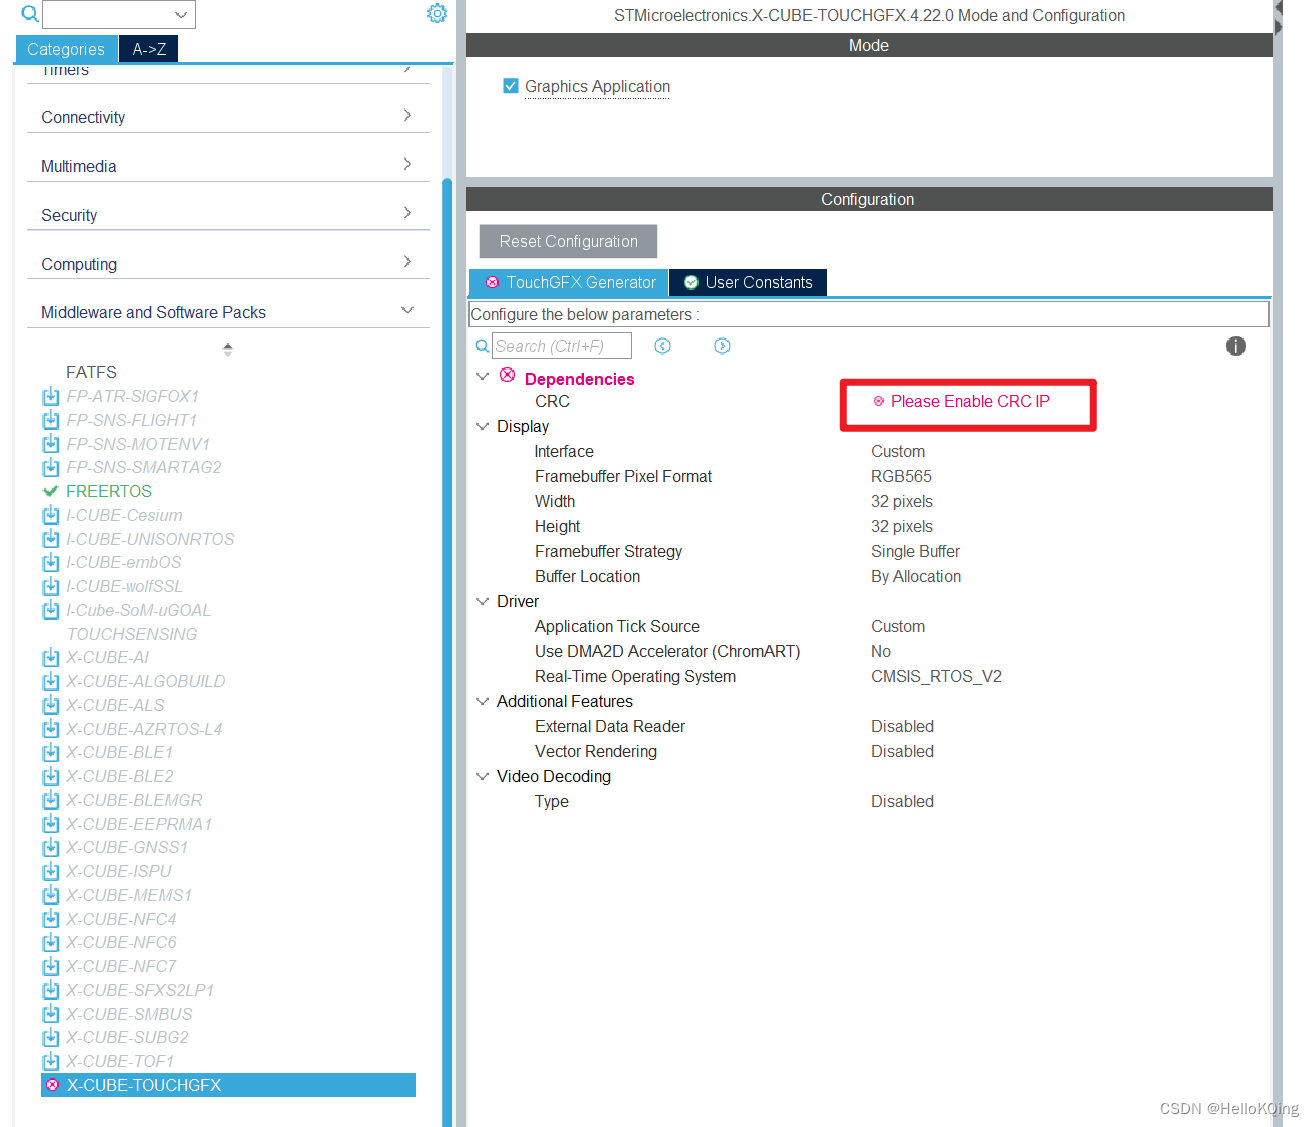
Task: Click the Use DMA2D Accelerator No value
Action: (881, 651)
